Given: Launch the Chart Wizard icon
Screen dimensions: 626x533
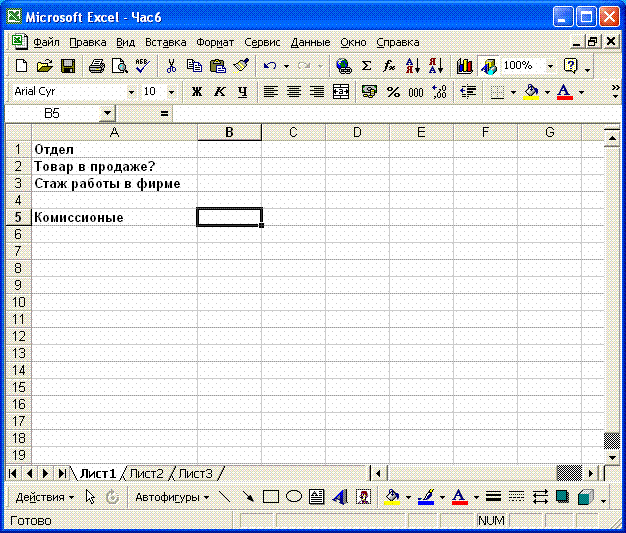Looking at the screenshot, I should [x=464, y=65].
